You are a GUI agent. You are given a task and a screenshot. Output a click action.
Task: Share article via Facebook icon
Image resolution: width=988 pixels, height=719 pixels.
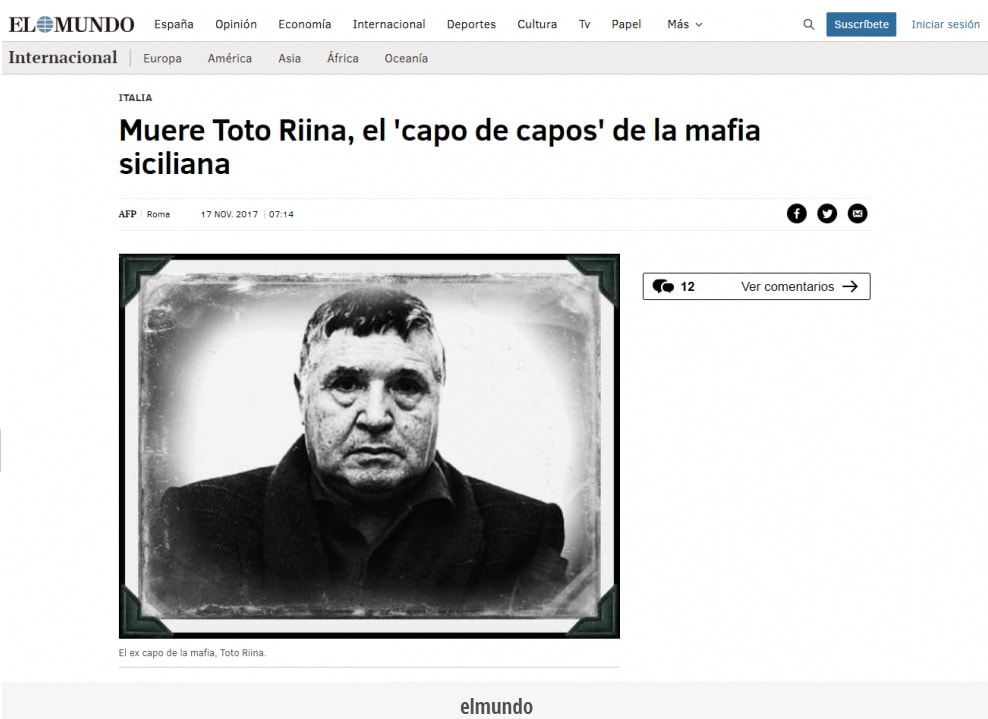pyautogui.click(x=796, y=214)
